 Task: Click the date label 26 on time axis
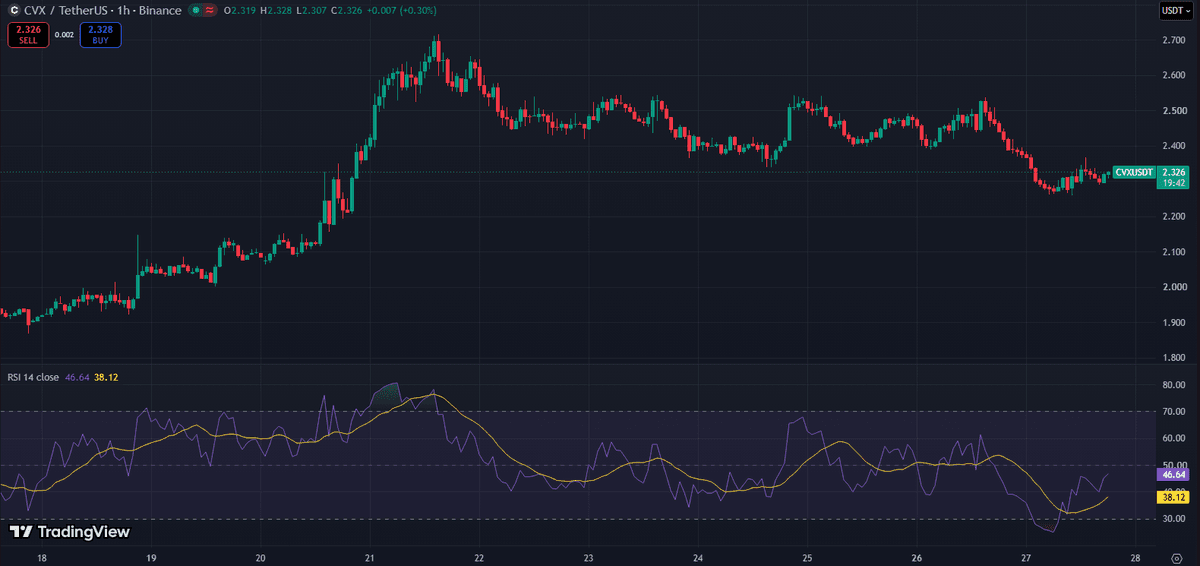[917, 558]
